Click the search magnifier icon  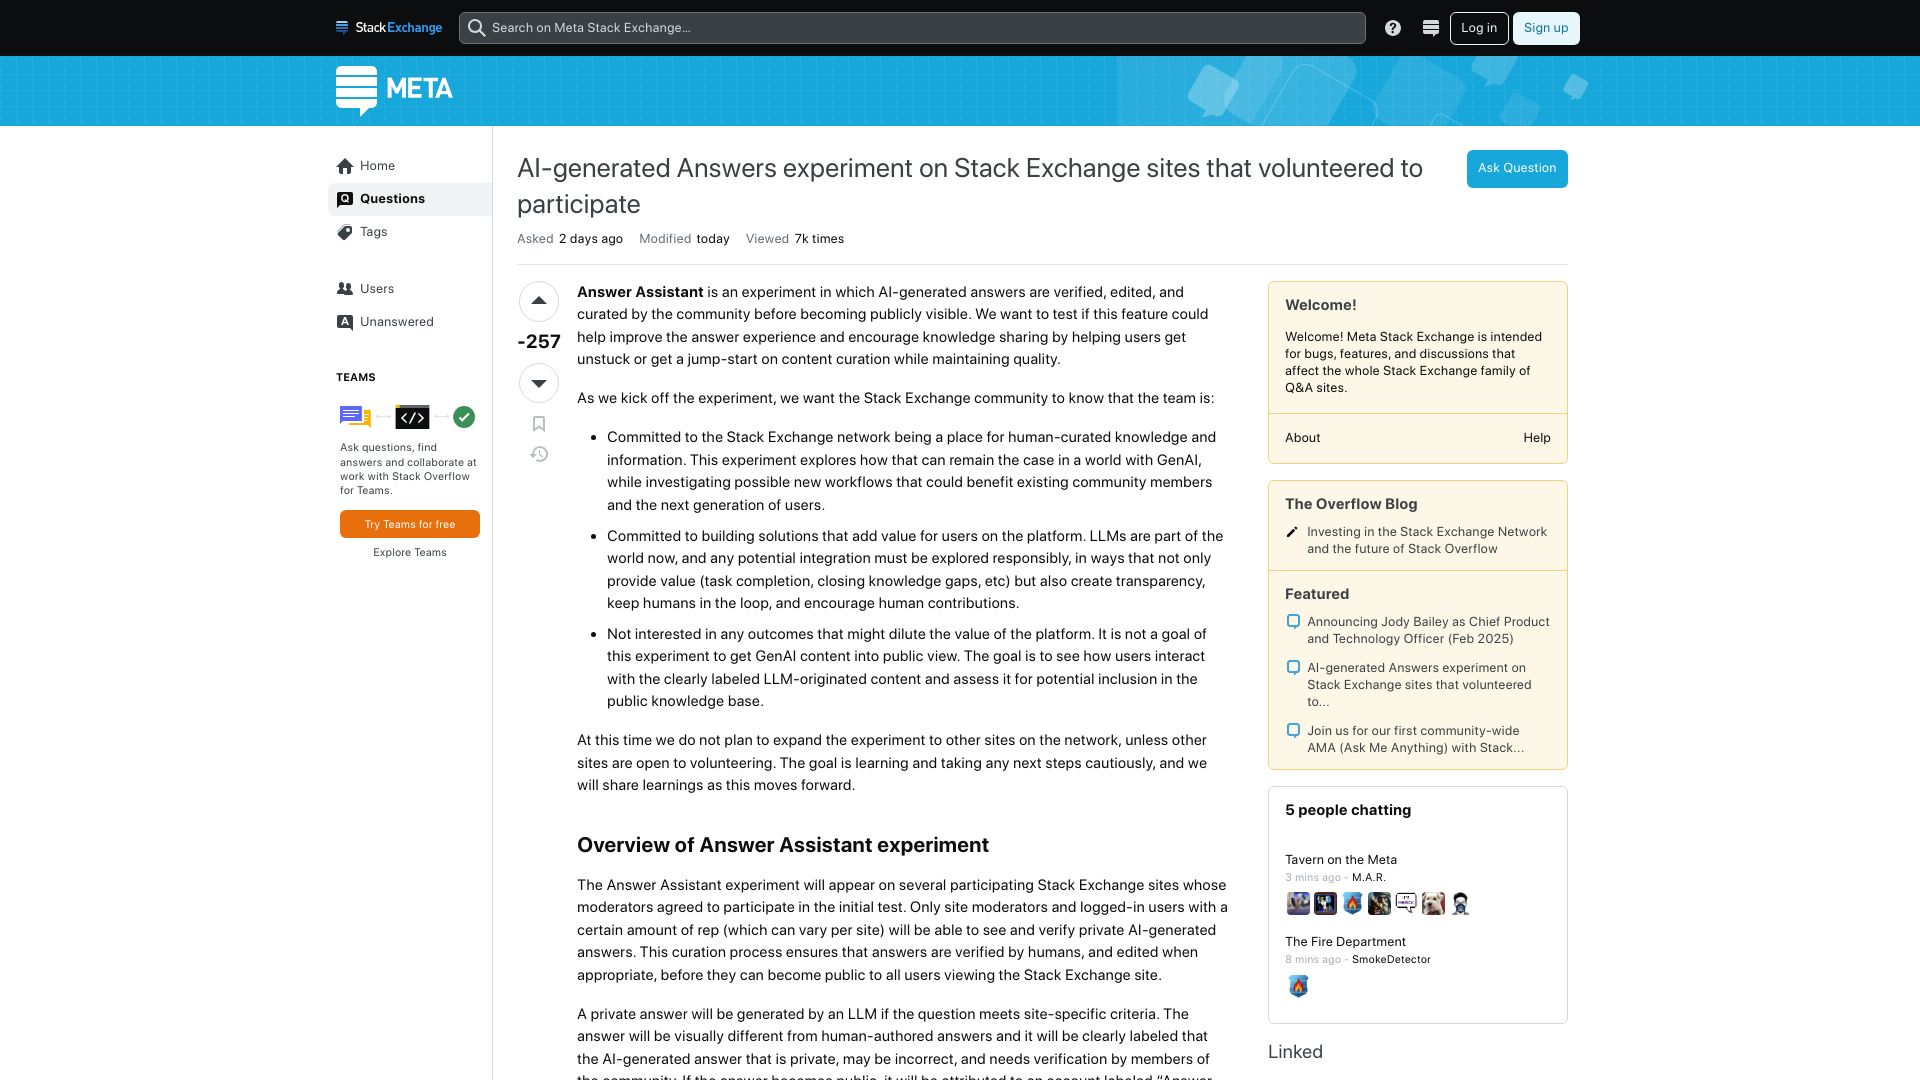[x=477, y=28]
